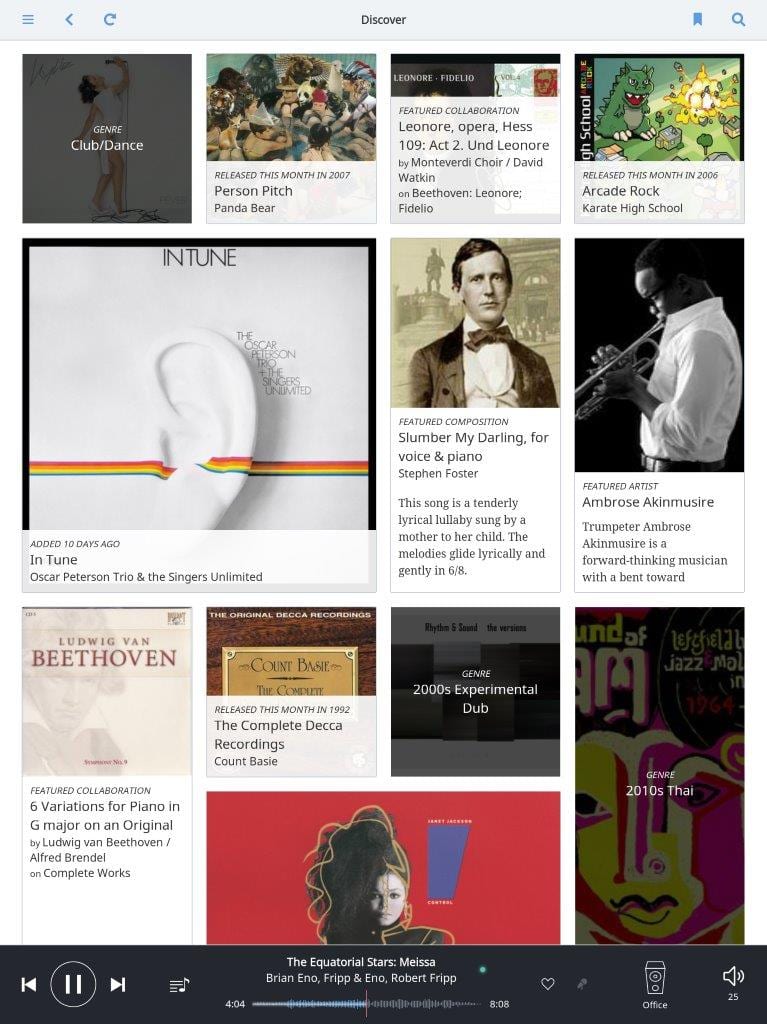Viewport: 767px width, 1024px height.
Task: Open search with the magnifier icon
Action: [738, 20]
